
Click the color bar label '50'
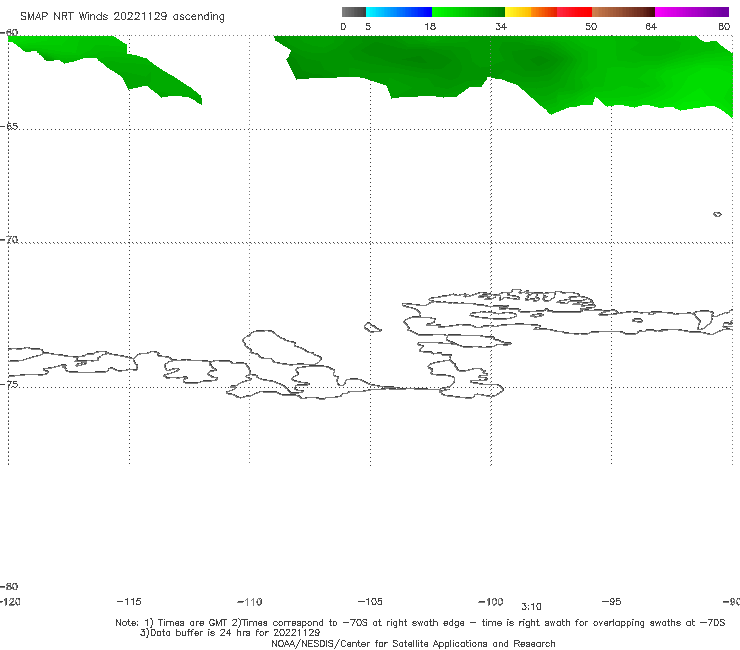tap(591, 26)
